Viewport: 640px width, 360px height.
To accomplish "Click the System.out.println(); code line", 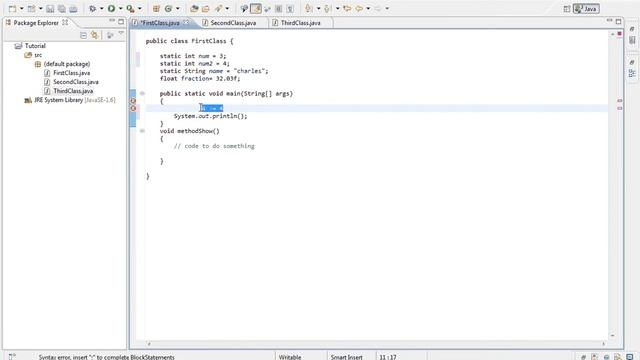I will click(x=211, y=116).
